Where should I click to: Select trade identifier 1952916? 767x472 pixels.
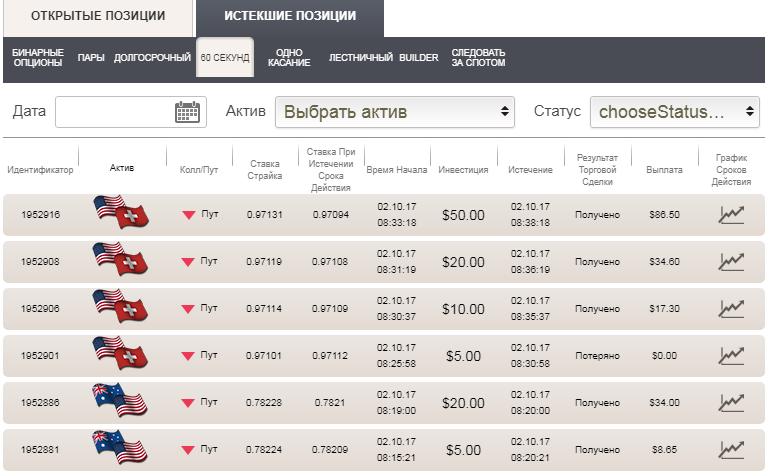click(x=41, y=215)
